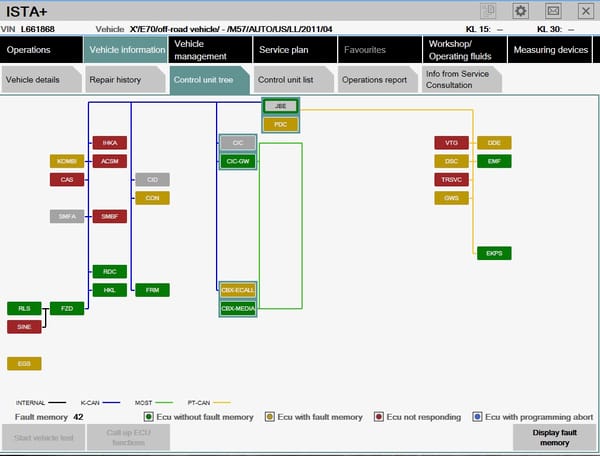Click the Fault memory count 42
The width and height of the screenshot is (600, 456).
(78, 417)
